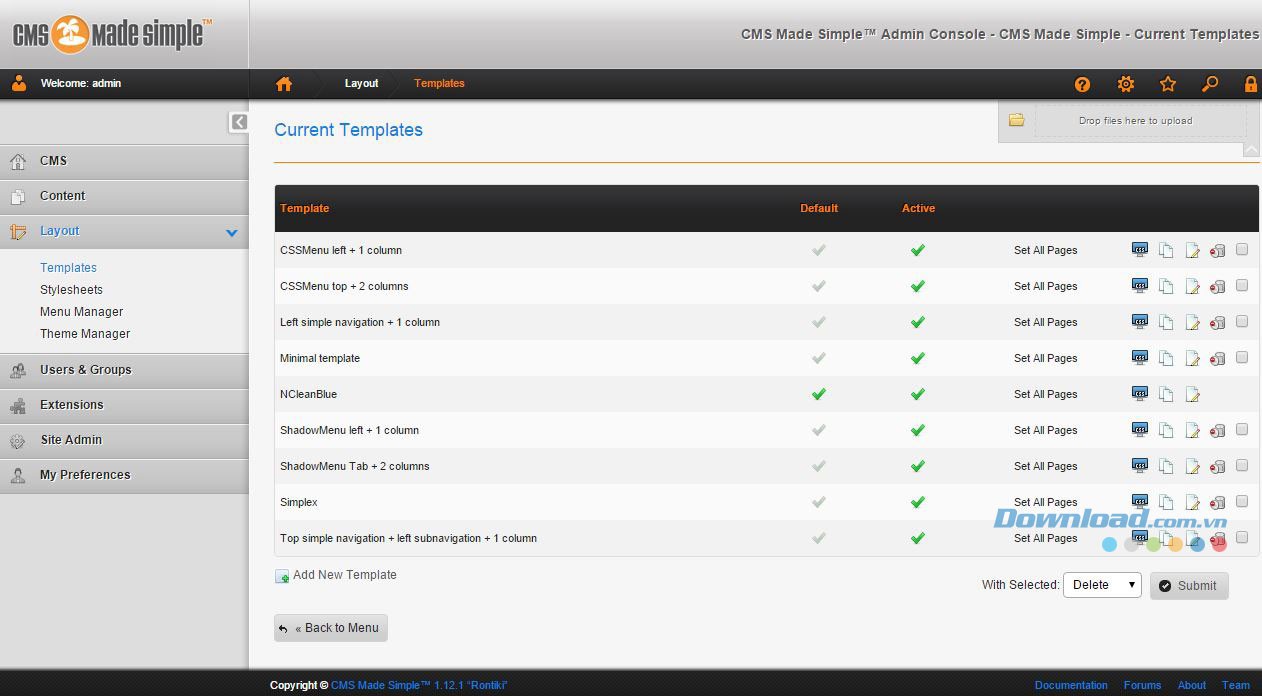Click the settings gear in the top bar
The height and width of the screenshot is (696, 1262).
[x=1125, y=84]
